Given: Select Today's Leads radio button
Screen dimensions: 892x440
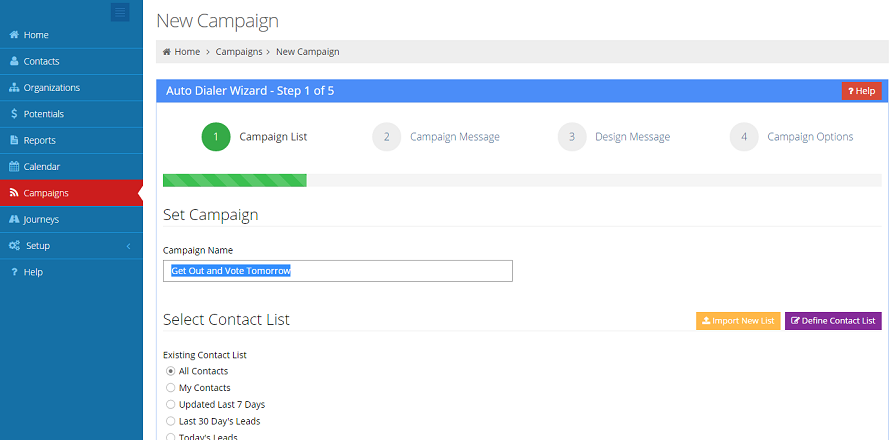Looking at the screenshot, I should [x=170, y=437].
